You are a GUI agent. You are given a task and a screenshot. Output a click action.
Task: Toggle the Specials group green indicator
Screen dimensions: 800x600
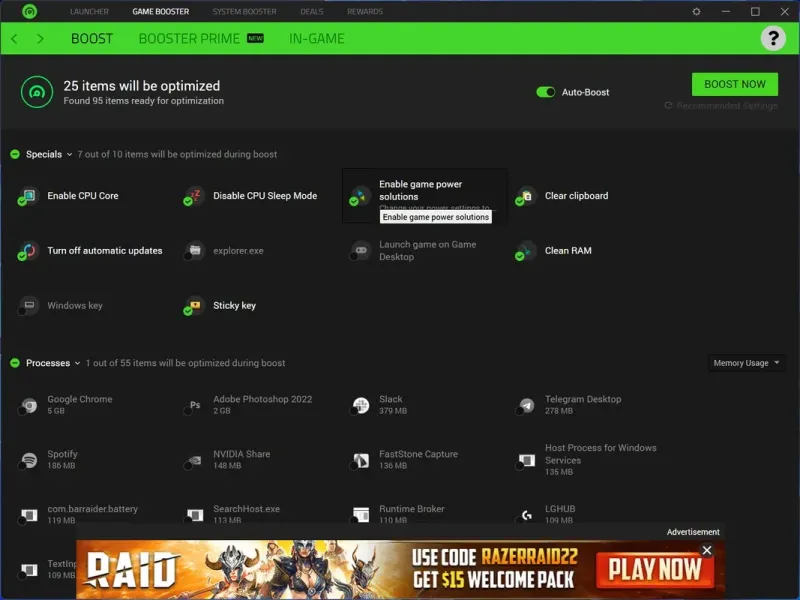pos(15,154)
